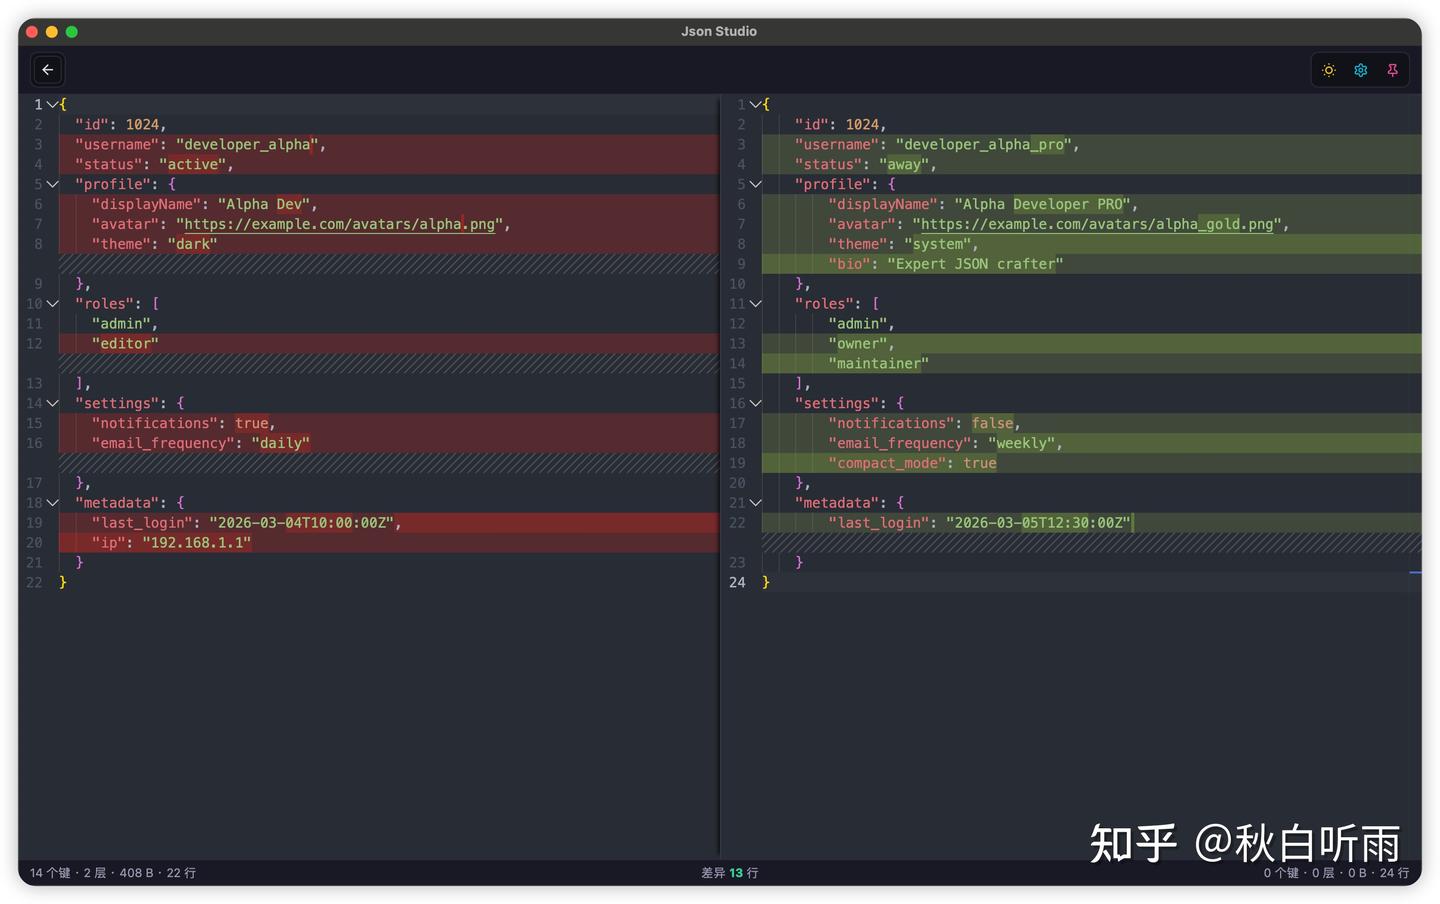Click the left status bar text "14 个键 · 2 层 · 408 B · 22 行"

(x=113, y=873)
